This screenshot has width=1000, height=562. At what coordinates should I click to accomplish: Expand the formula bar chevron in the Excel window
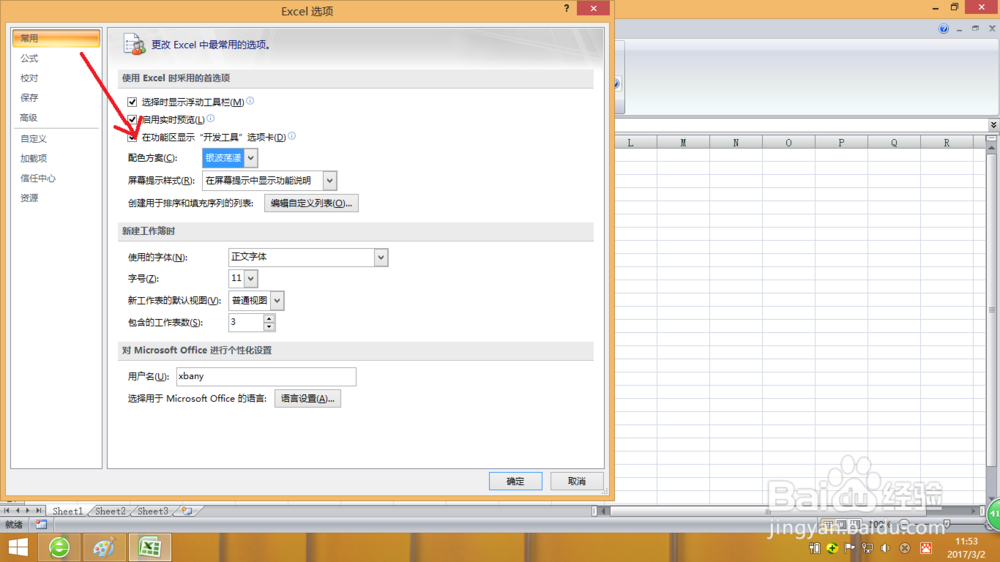(993, 125)
